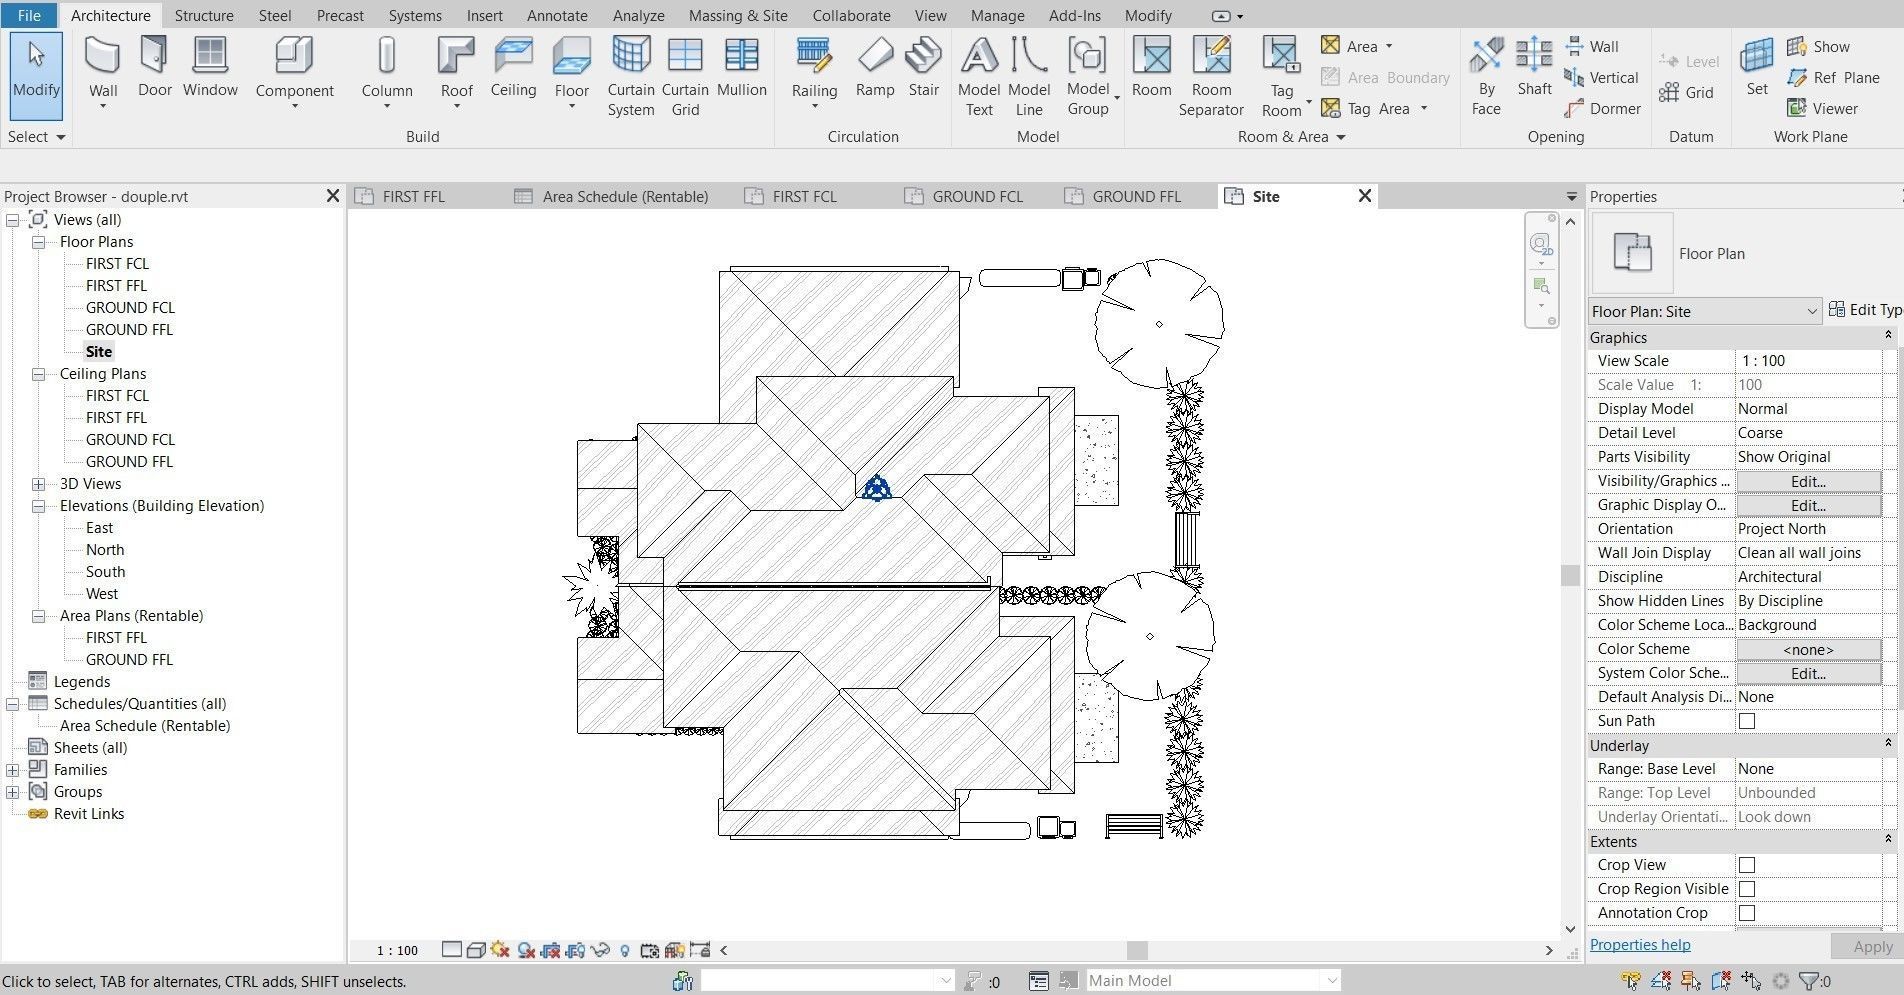Toggle Drag Elements on Selection
Screen dimensions: 1904x995
click(1751, 981)
